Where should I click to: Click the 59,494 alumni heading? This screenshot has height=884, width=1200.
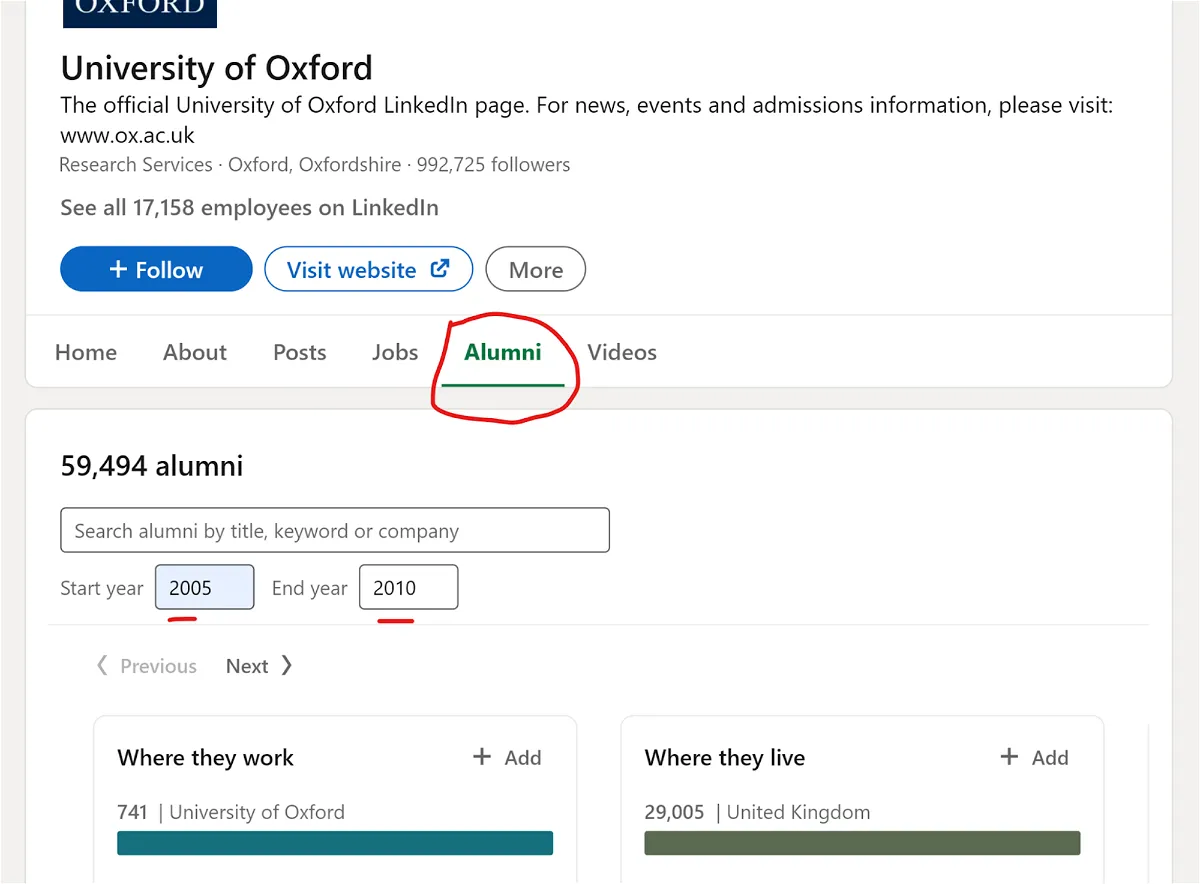tap(152, 466)
